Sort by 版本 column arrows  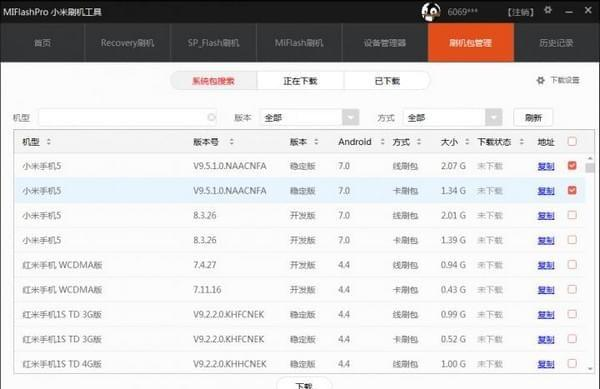(x=316, y=142)
